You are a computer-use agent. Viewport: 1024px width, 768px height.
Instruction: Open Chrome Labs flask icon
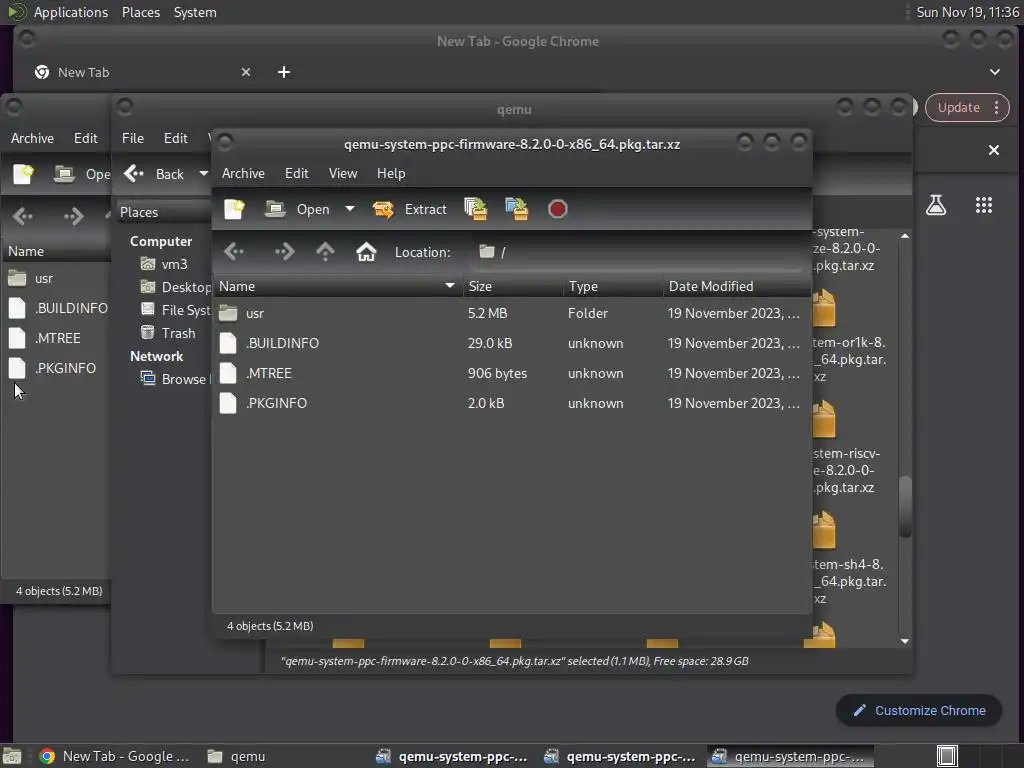click(x=936, y=205)
